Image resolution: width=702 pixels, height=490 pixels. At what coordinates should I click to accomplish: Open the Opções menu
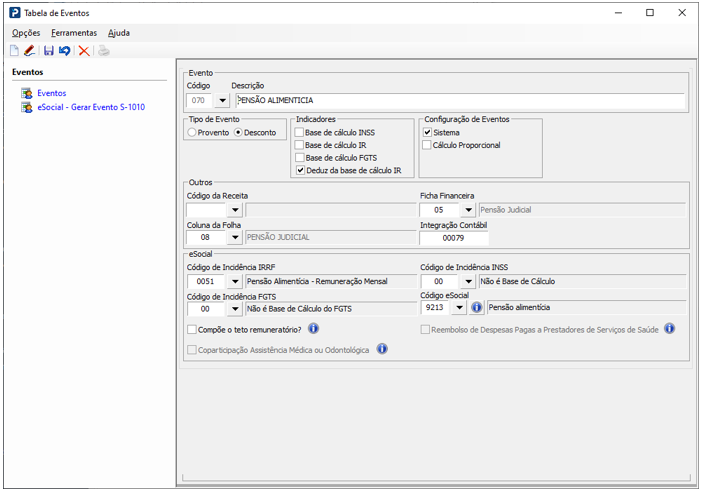click(26, 33)
